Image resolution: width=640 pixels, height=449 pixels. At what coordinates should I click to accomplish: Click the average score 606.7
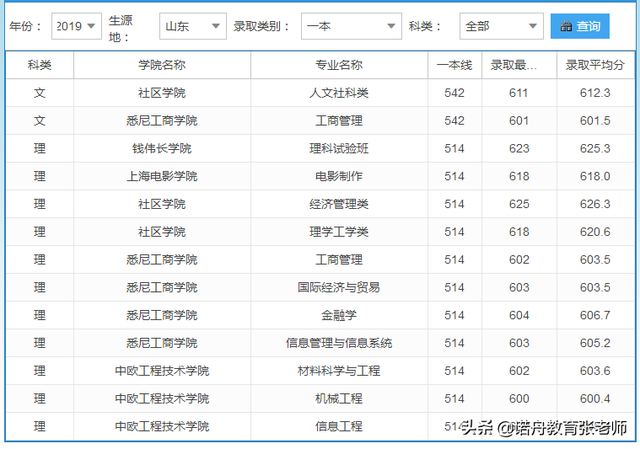pos(595,315)
